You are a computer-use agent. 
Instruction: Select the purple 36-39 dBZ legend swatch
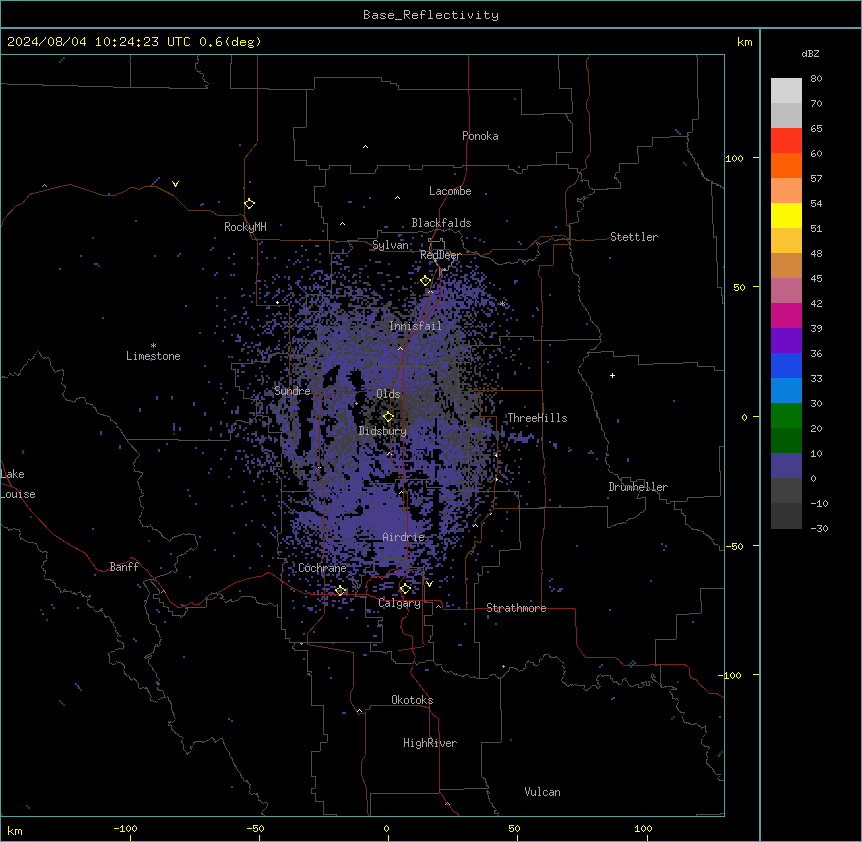tap(786, 340)
